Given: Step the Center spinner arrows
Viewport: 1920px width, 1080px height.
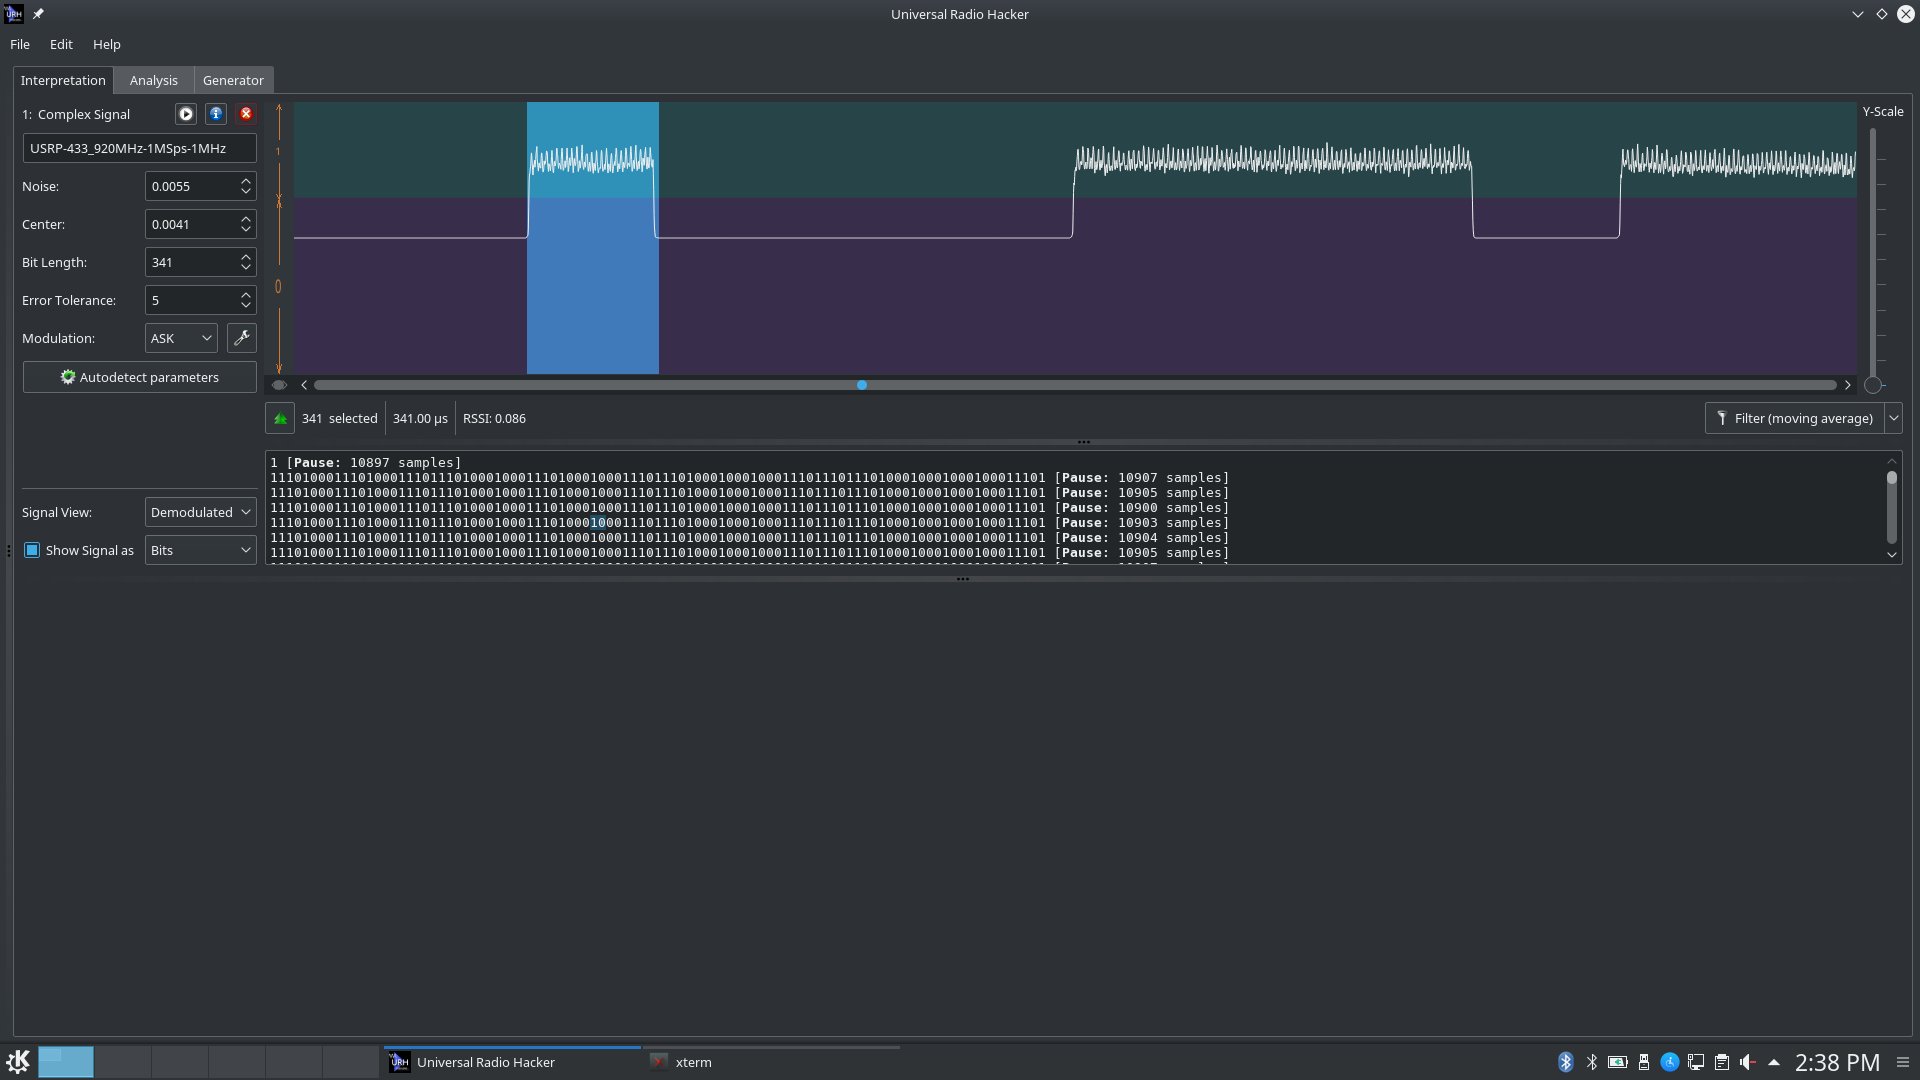Looking at the screenshot, I should [246, 224].
